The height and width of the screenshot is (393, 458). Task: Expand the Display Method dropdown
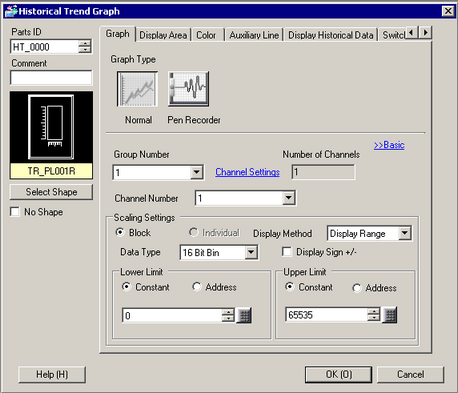[x=404, y=233]
